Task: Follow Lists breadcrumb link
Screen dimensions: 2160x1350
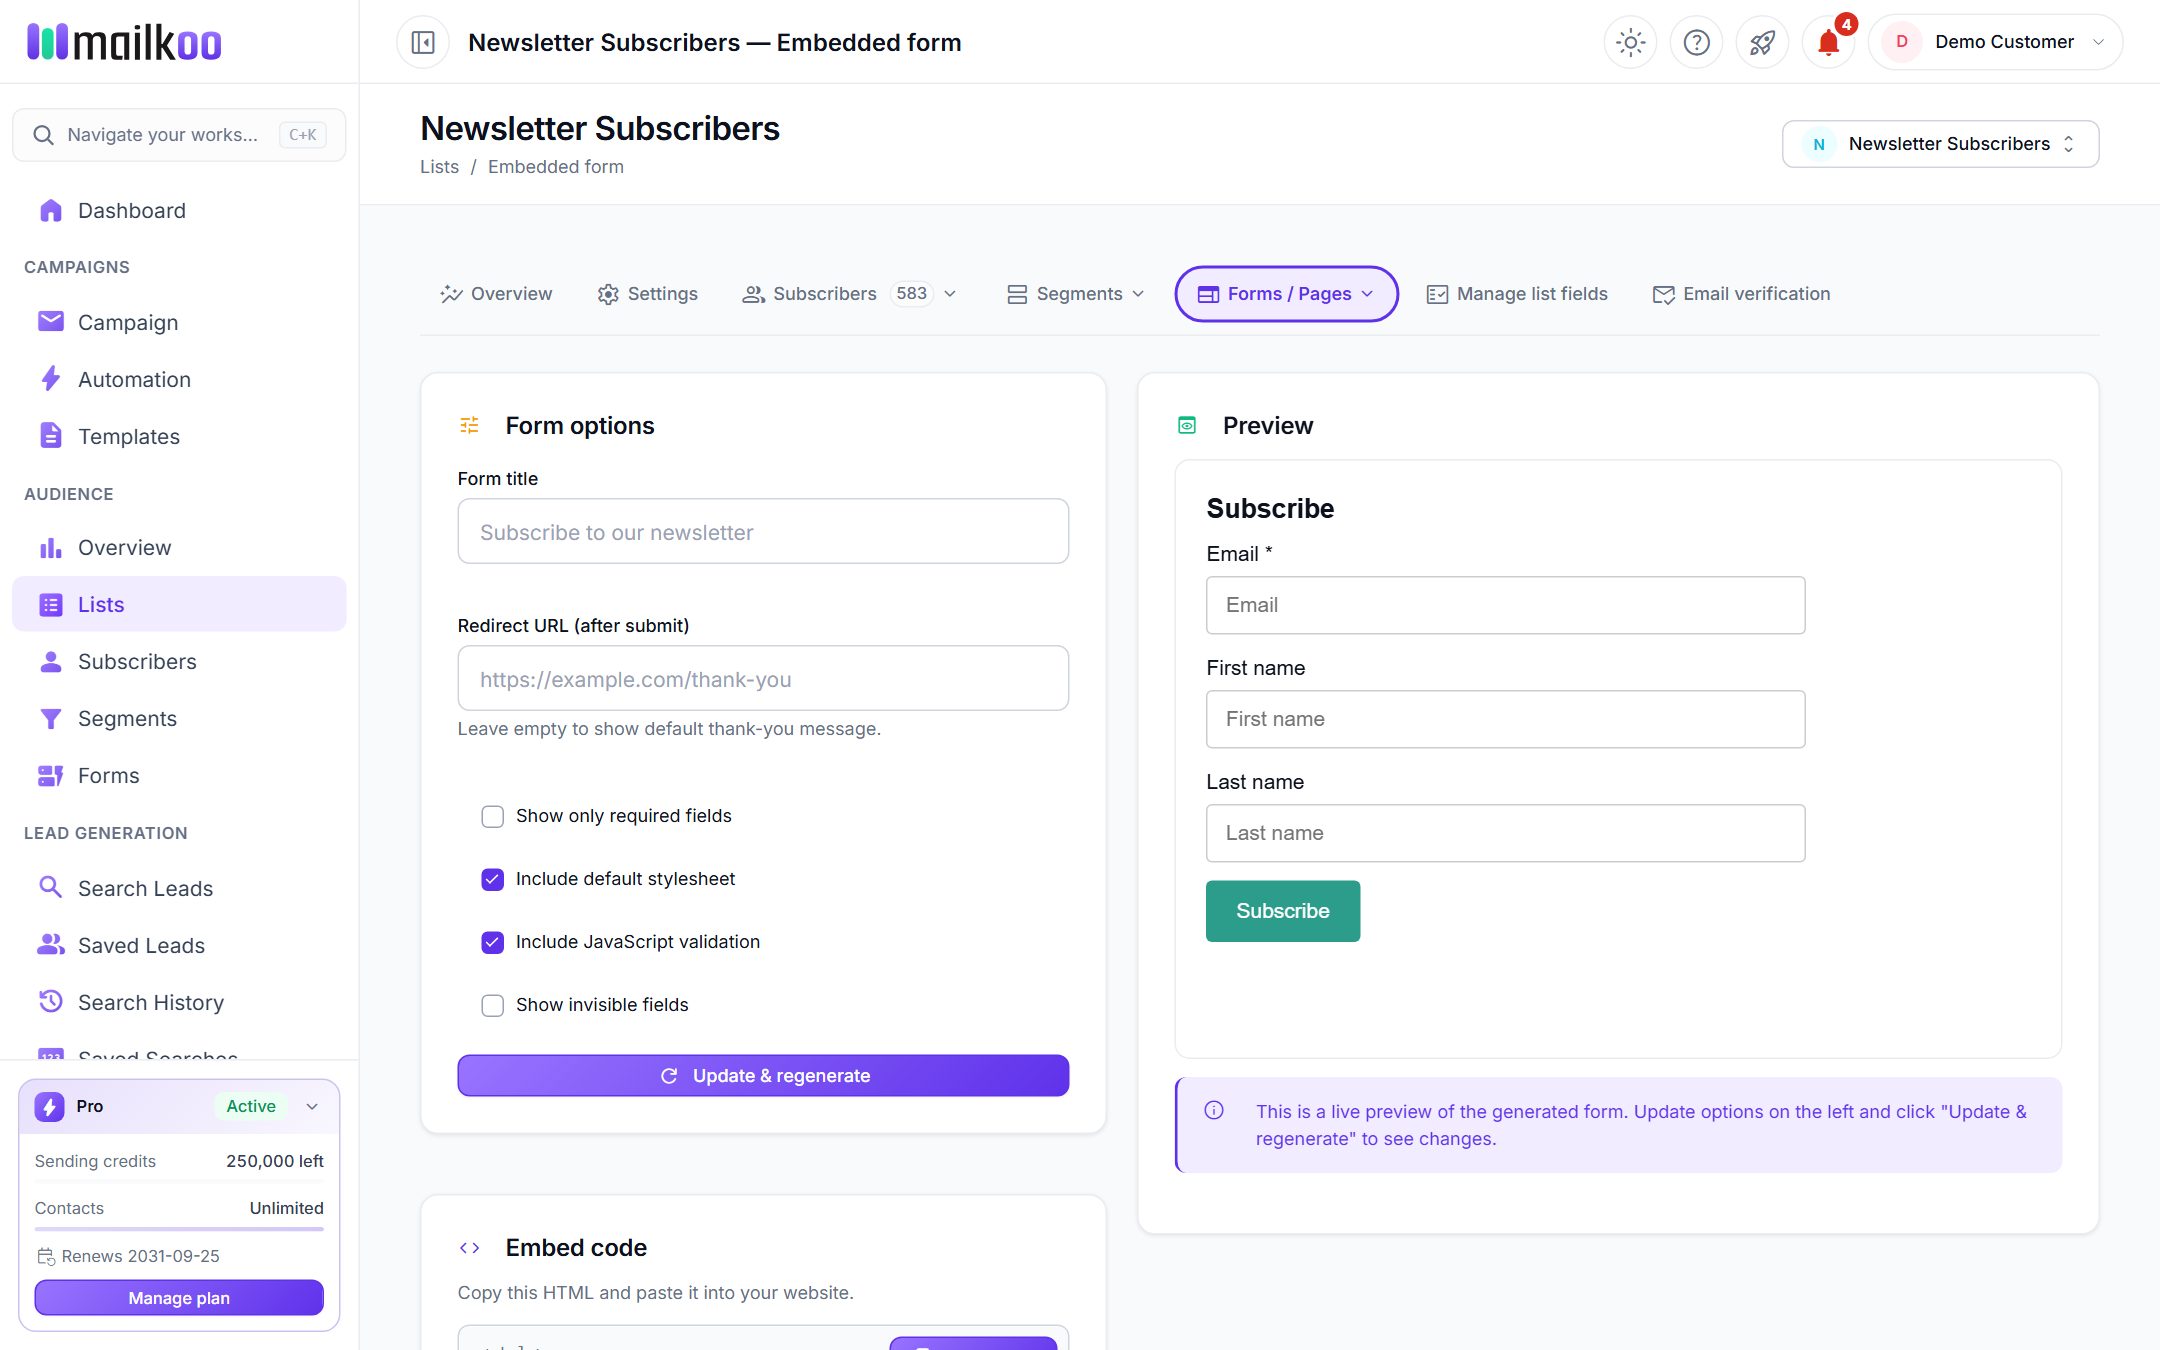Action: (x=439, y=167)
